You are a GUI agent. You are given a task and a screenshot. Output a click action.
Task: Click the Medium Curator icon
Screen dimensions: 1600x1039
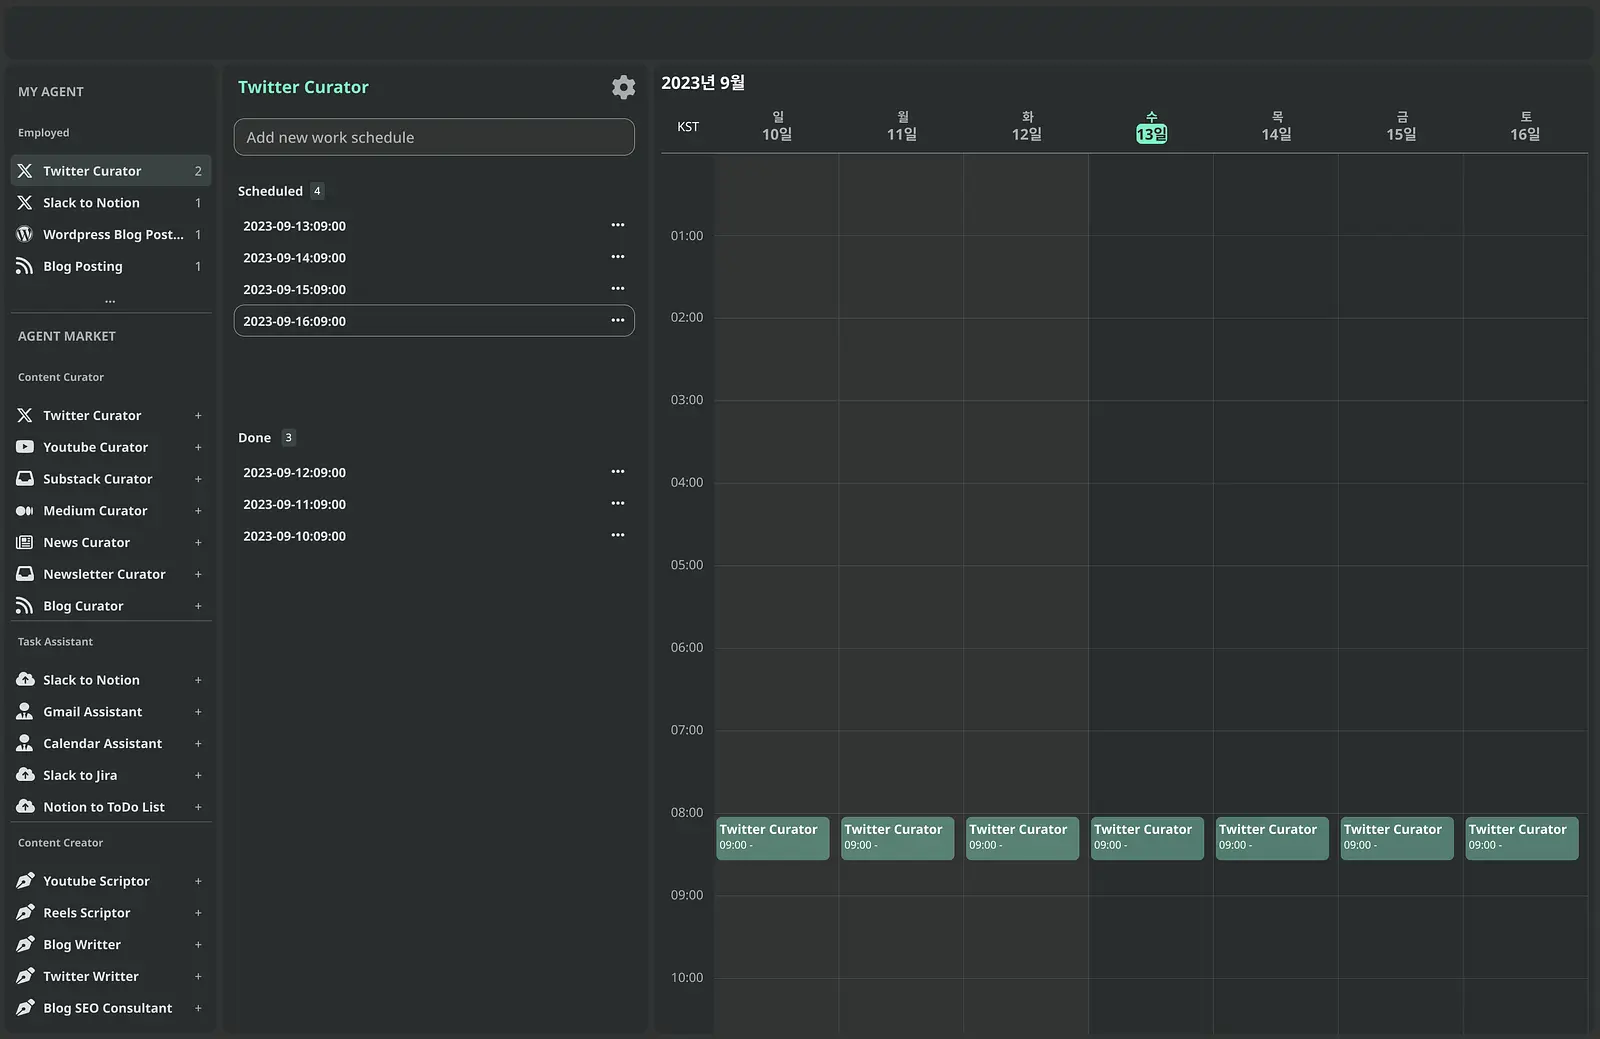(25, 511)
